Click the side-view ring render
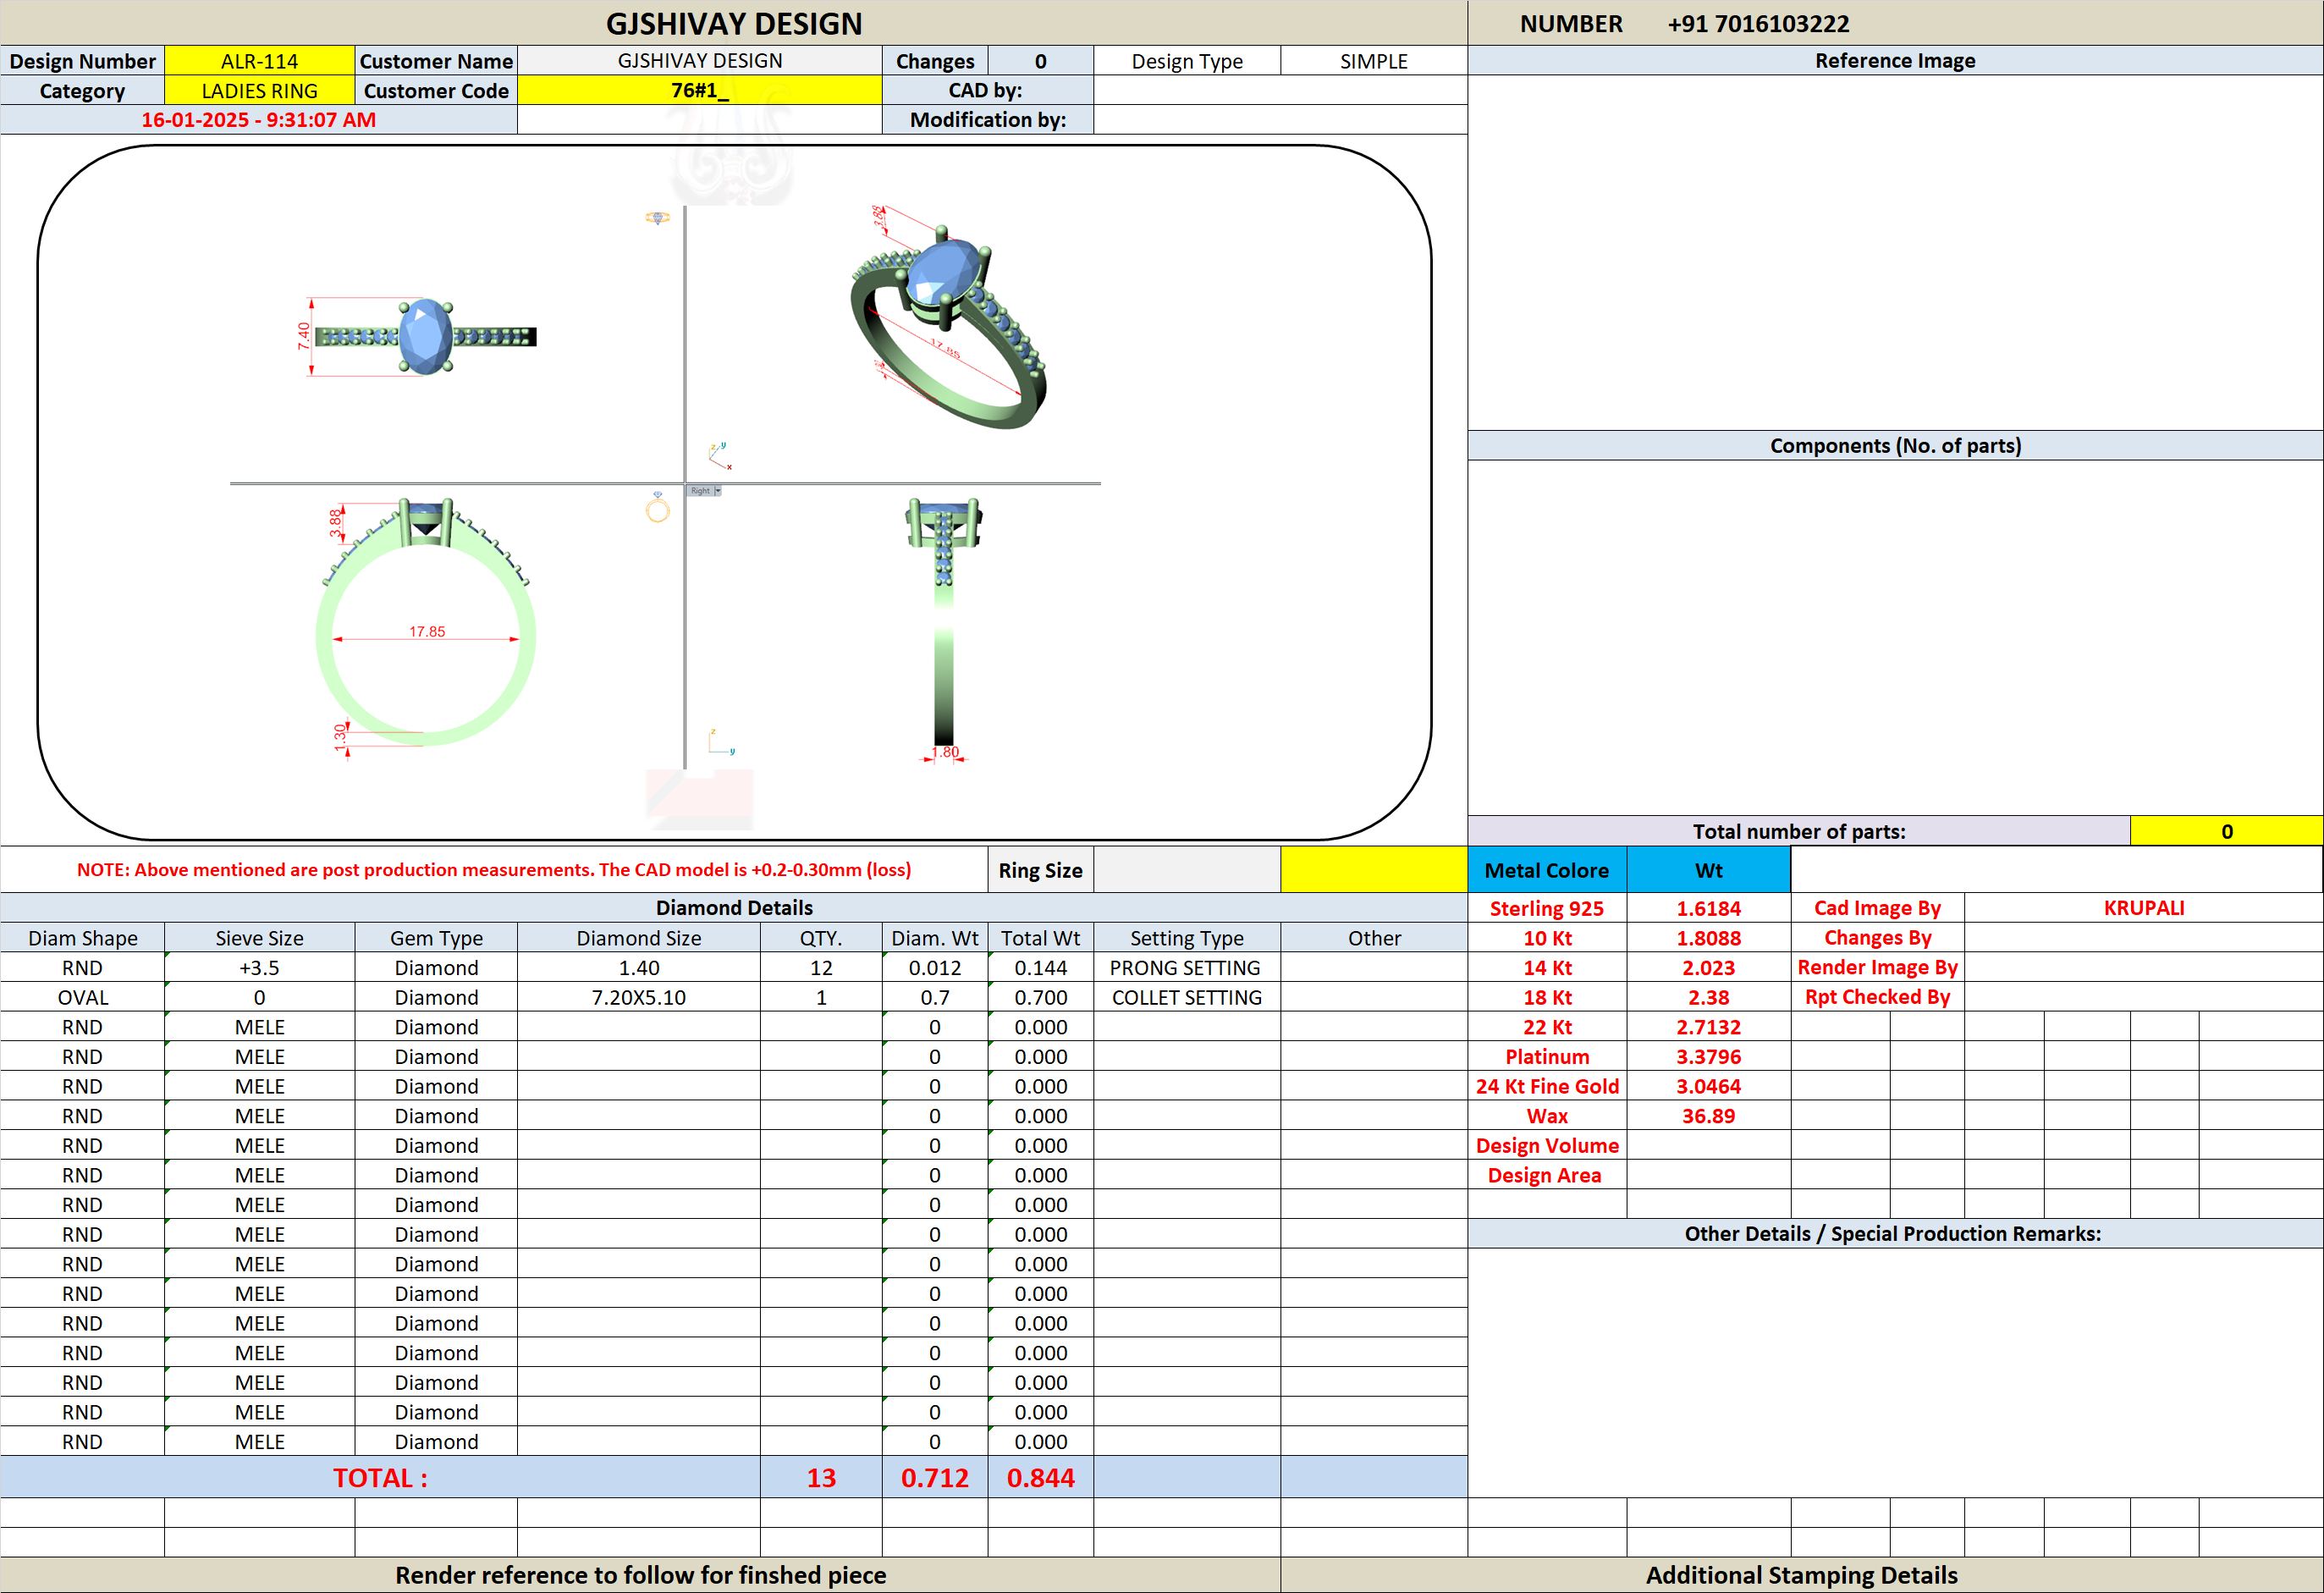This screenshot has width=2324, height=1593. [x=944, y=622]
